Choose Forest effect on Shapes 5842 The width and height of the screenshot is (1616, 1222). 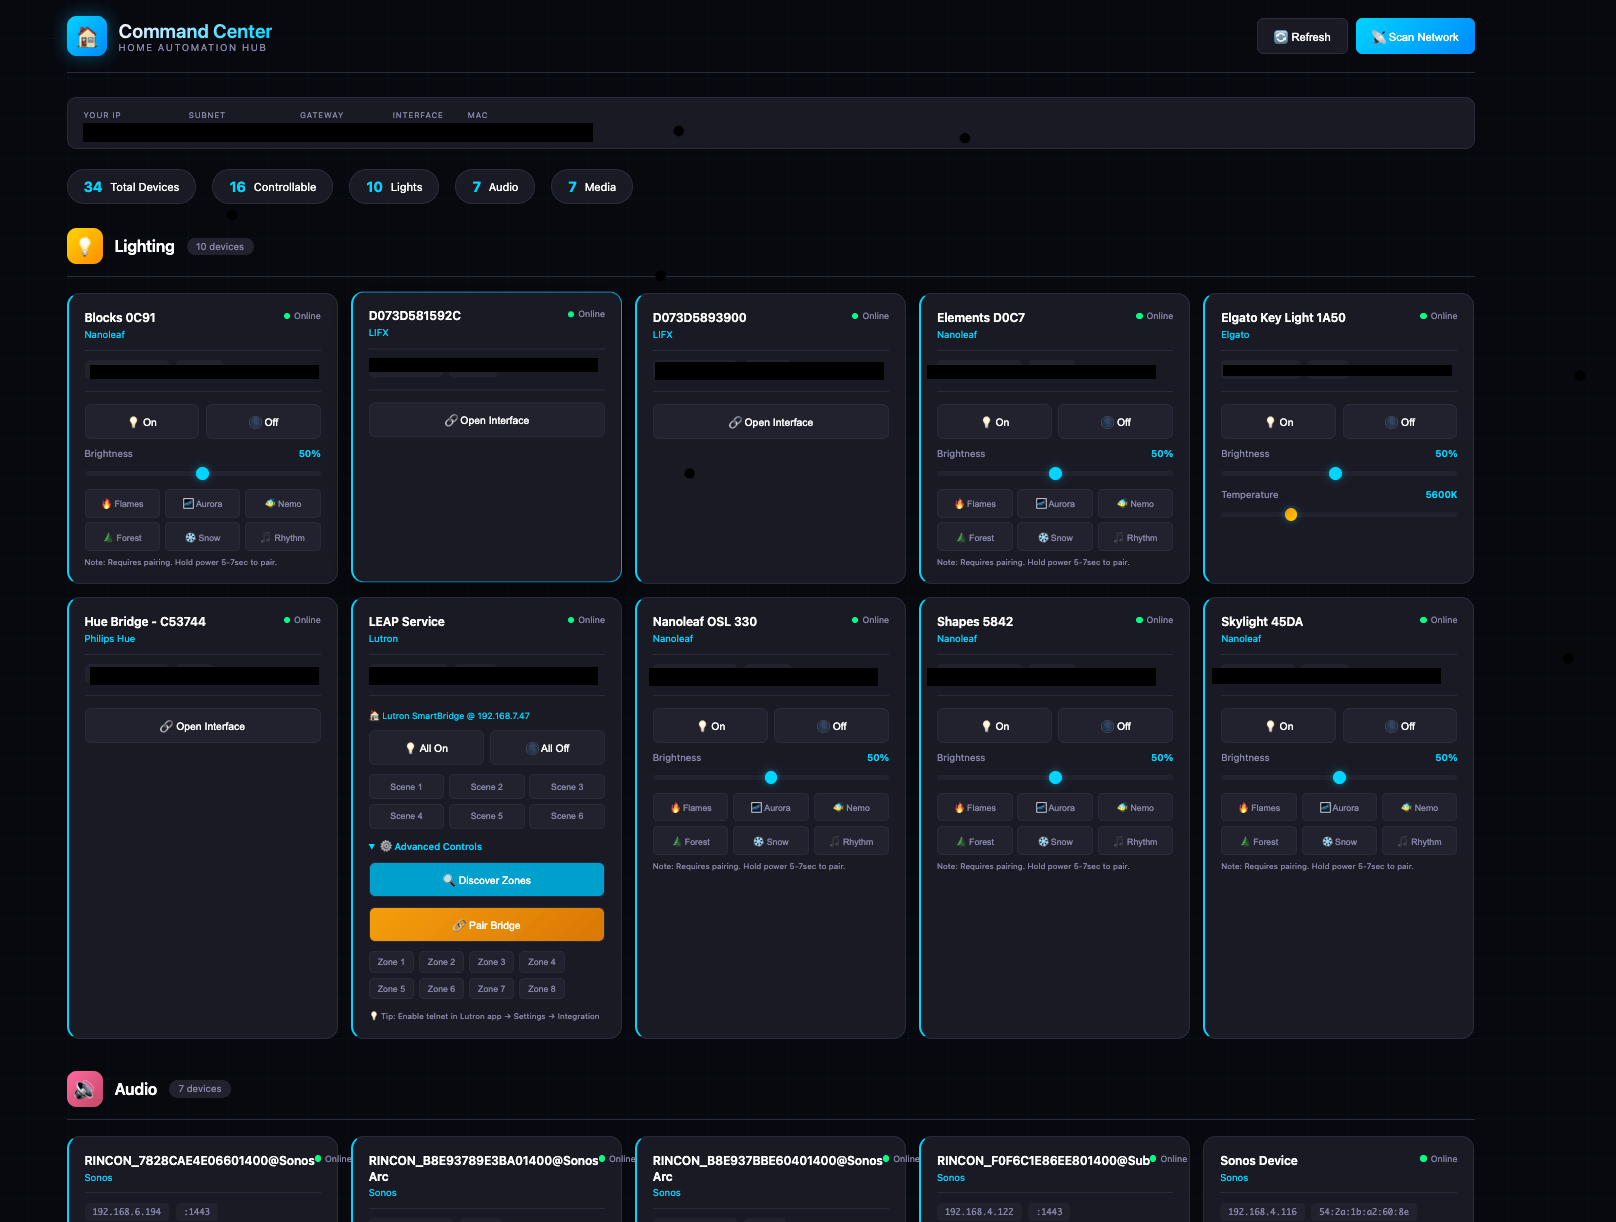(x=974, y=842)
